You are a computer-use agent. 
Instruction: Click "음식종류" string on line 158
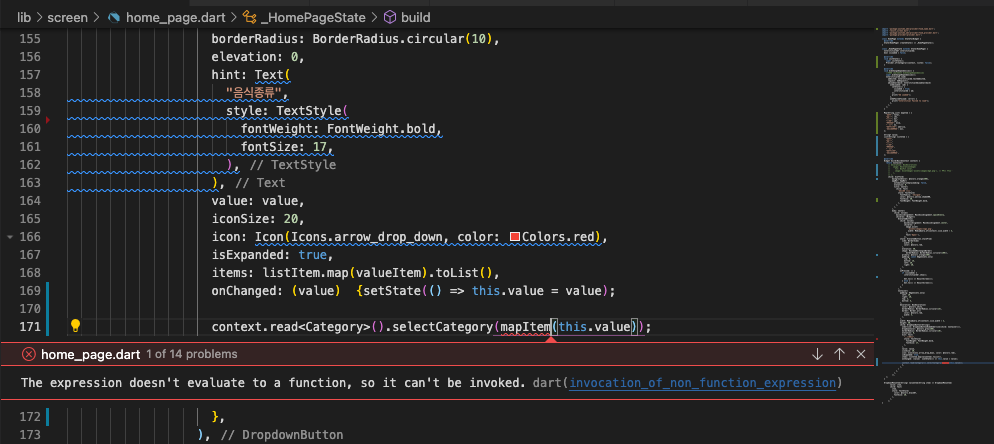point(254,93)
